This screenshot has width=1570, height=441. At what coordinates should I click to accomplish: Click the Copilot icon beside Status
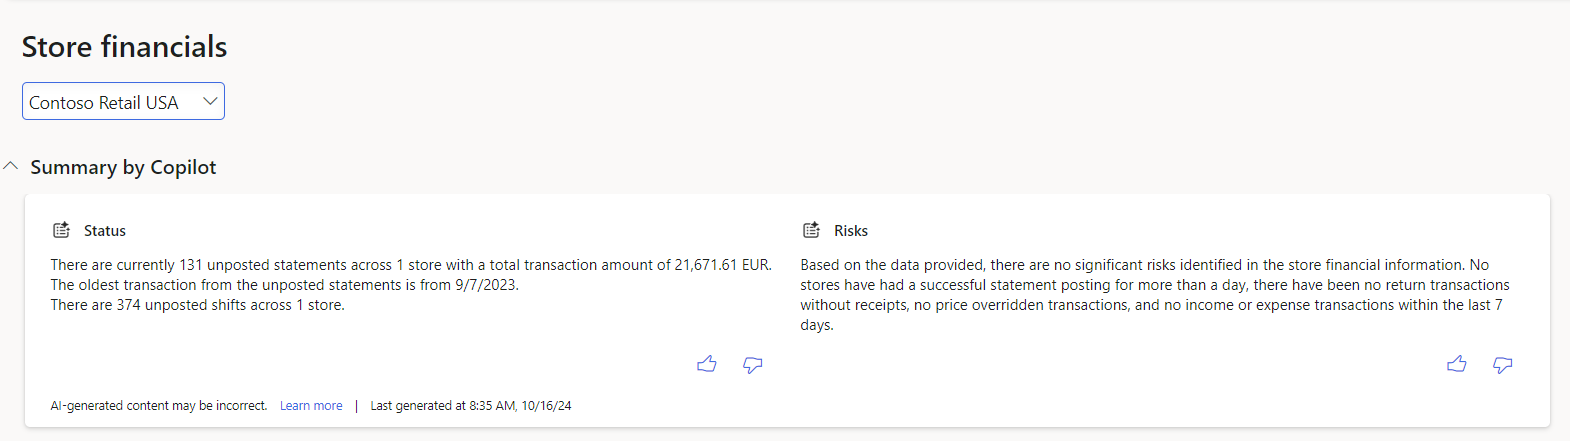click(x=61, y=230)
